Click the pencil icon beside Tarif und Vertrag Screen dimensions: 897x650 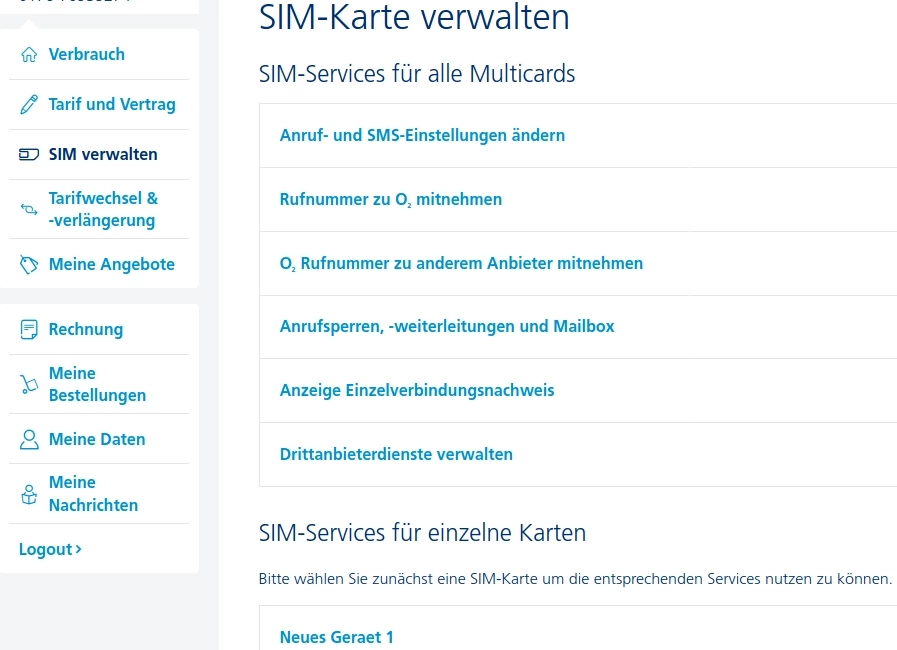pyautogui.click(x=29, y=104)
